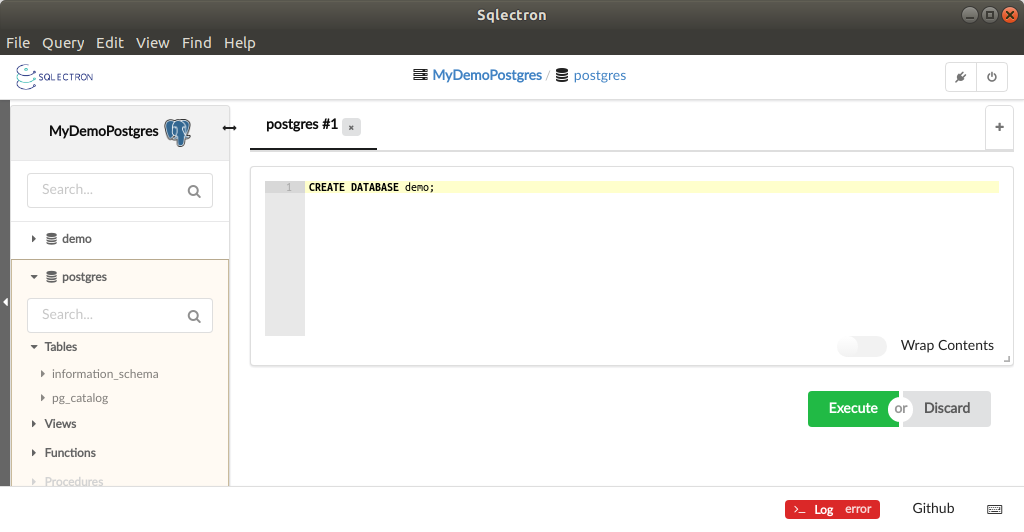Open new query tab with plus icon
Screen dimensions: 1024x532
click(999, 128)
